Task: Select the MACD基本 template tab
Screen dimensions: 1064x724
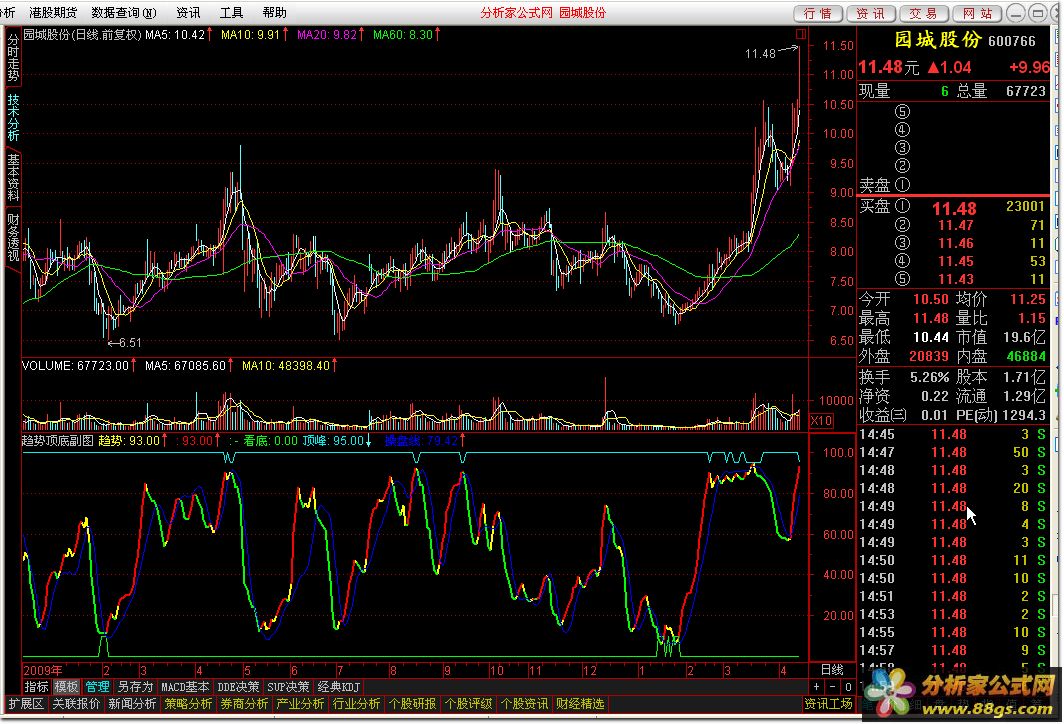Action: pos(185,687)
